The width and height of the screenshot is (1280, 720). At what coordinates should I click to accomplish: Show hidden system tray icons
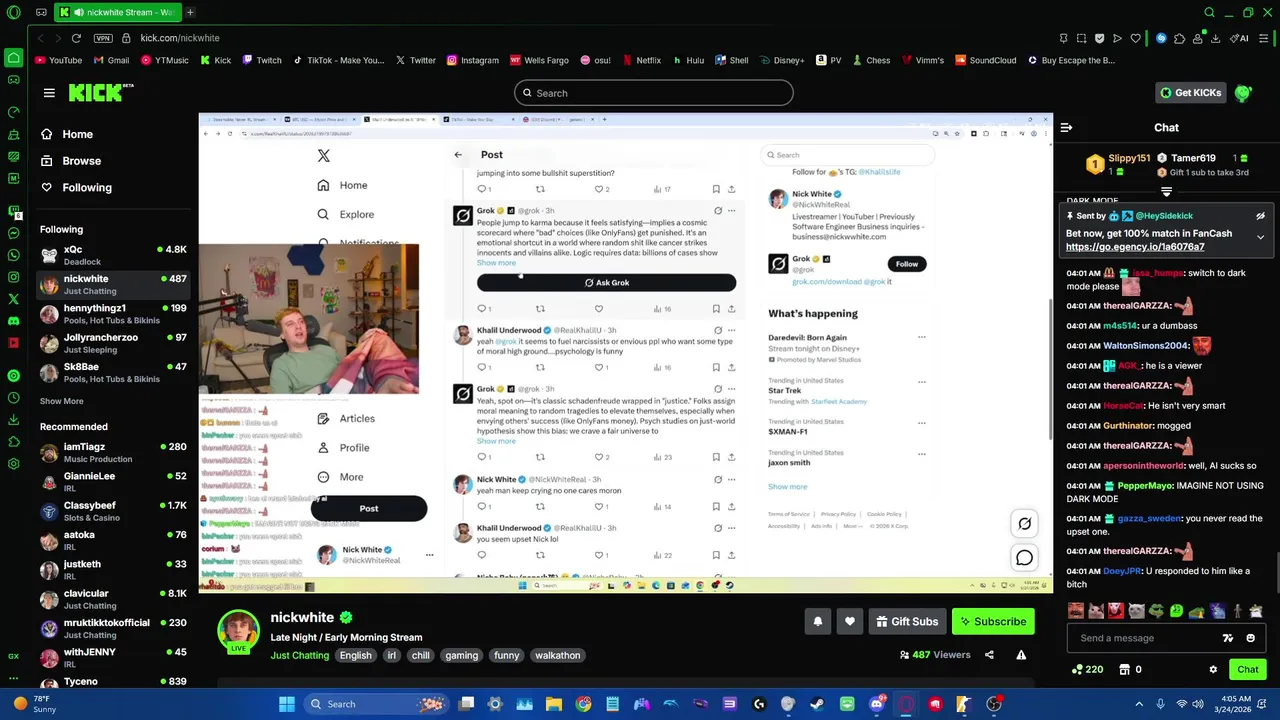pyautogui.click(x=1139, y=704)
